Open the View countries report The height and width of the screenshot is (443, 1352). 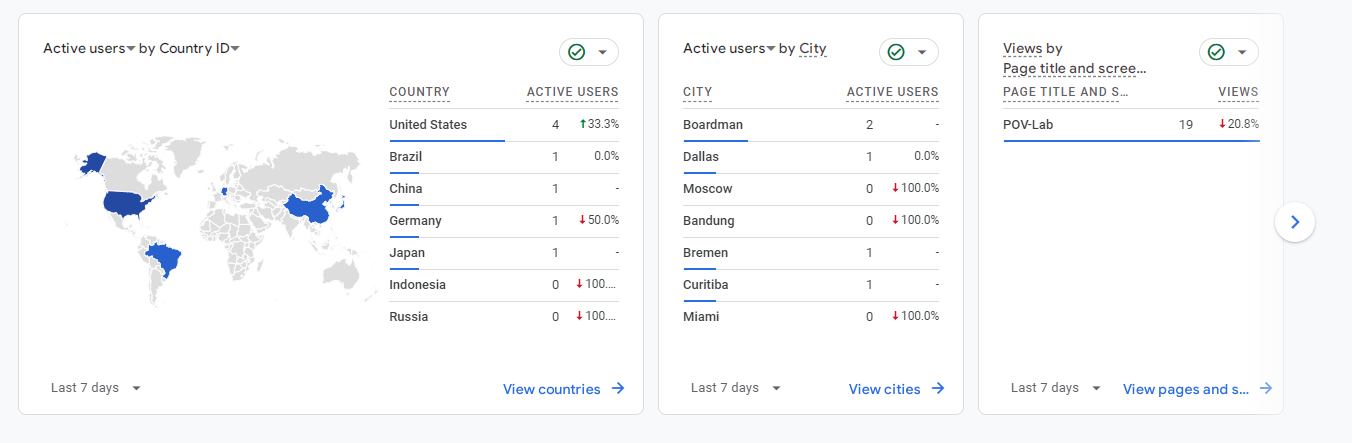pyautogui.click(x=551, y=389)
